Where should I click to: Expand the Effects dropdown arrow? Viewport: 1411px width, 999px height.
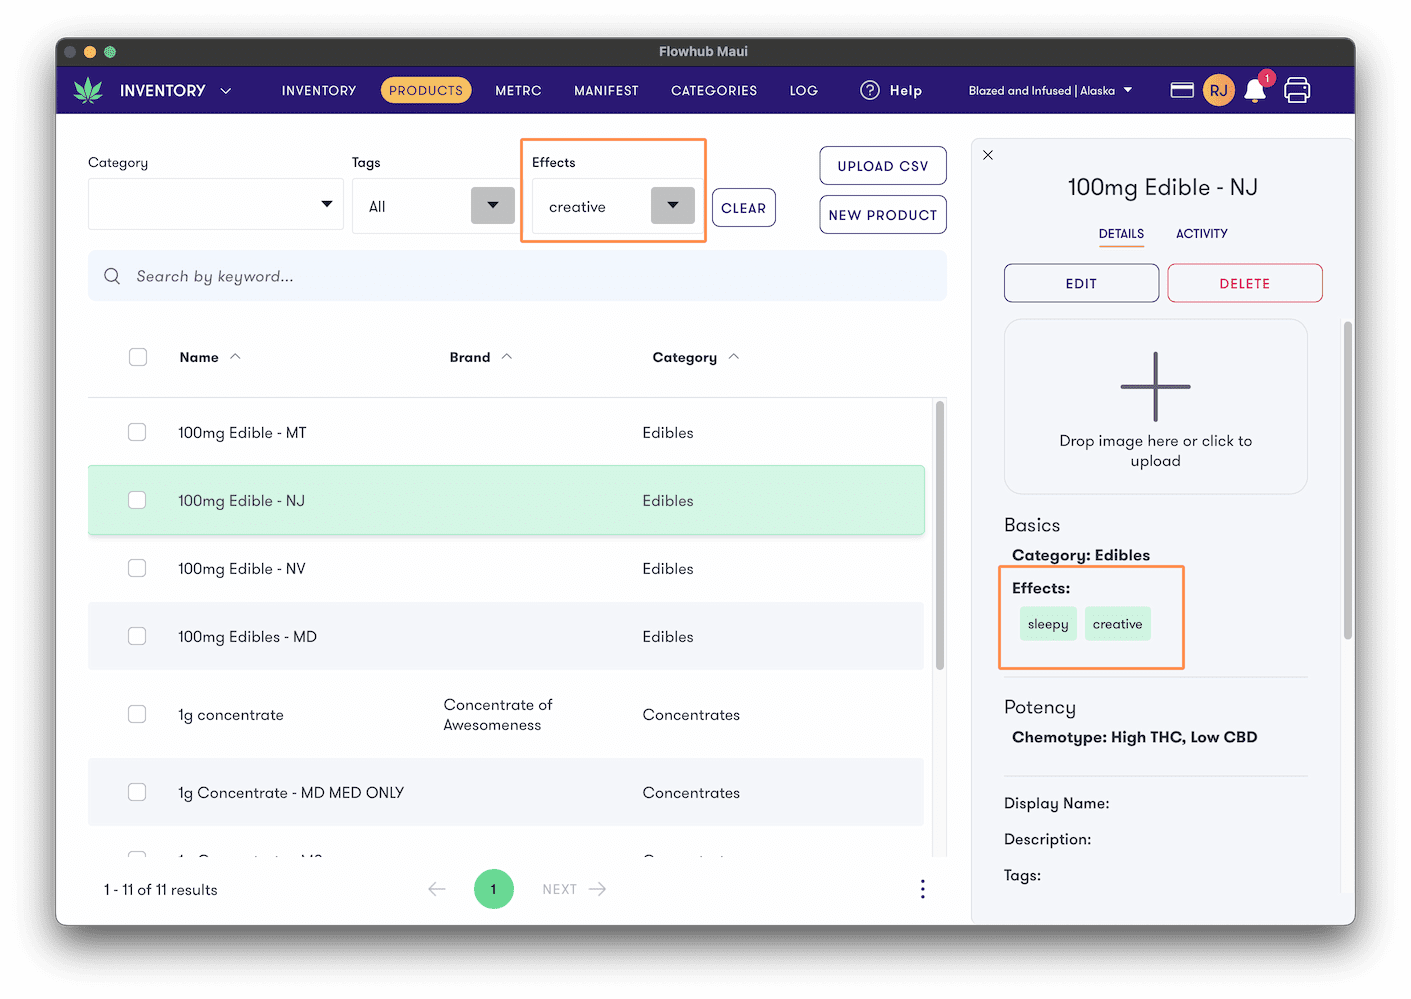(673, 205)
